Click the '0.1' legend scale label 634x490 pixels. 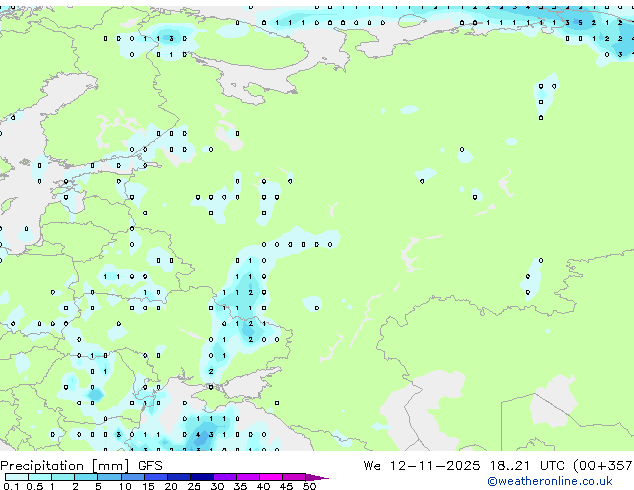tap(11, 486)
